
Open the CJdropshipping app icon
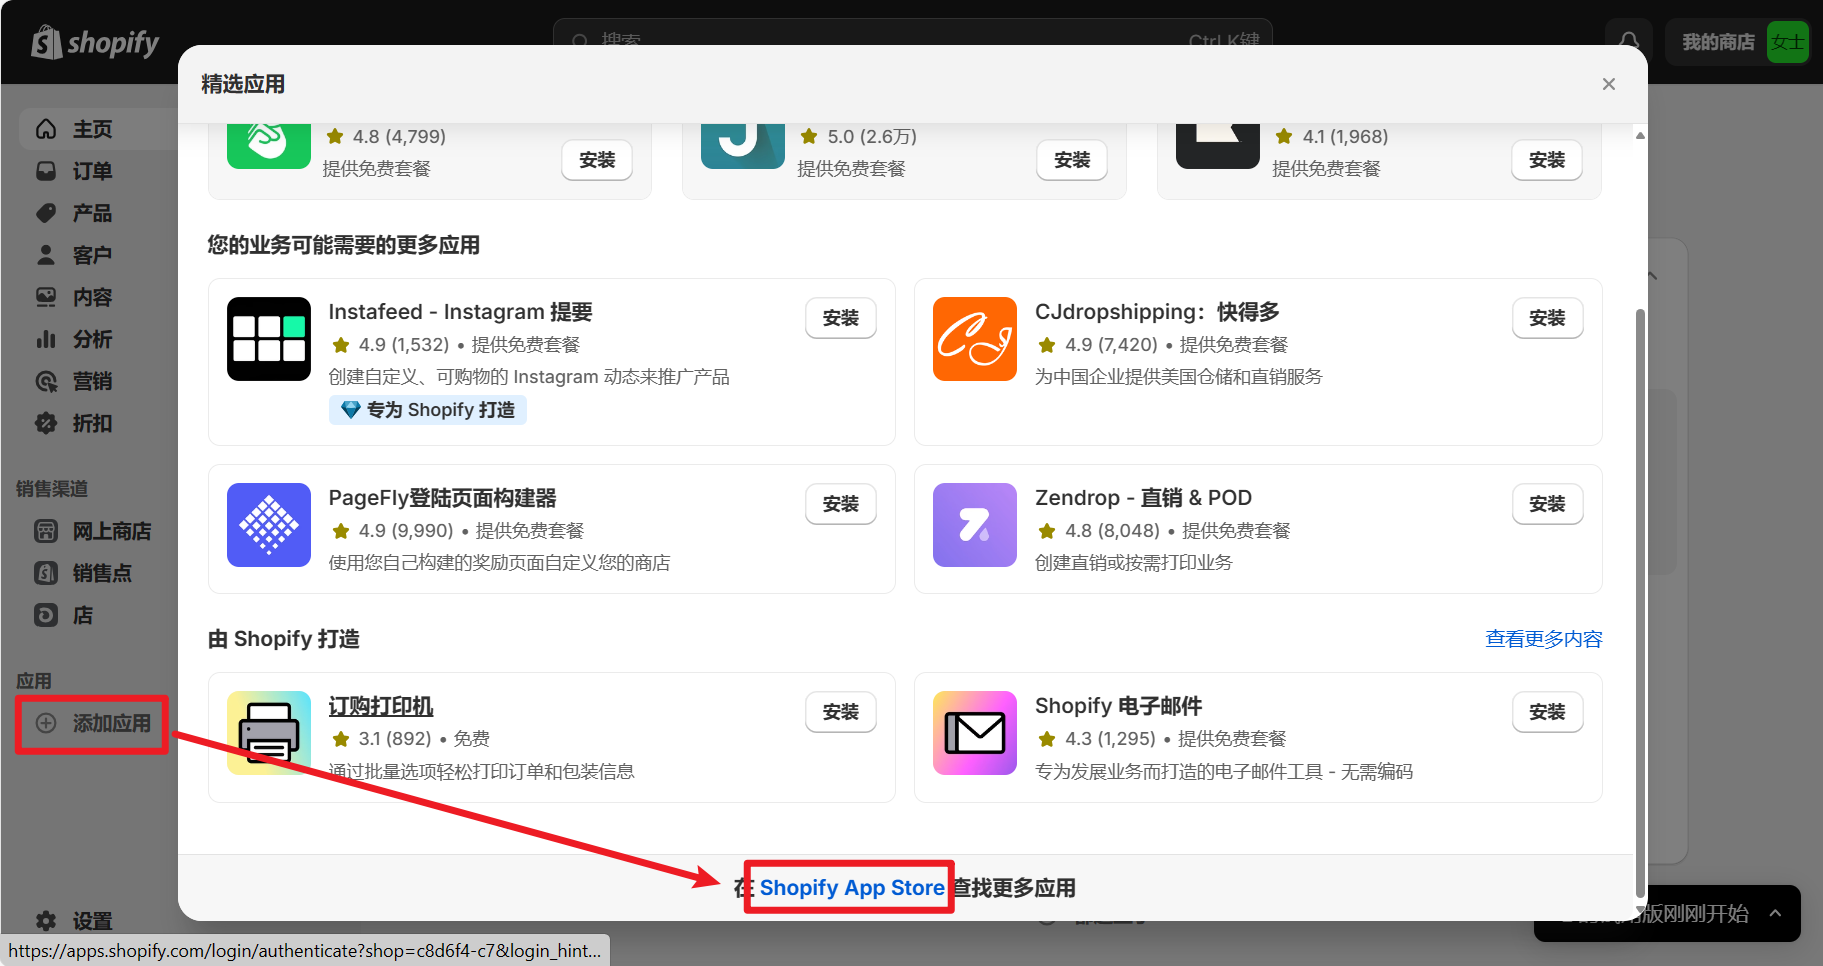click(974, 339)
